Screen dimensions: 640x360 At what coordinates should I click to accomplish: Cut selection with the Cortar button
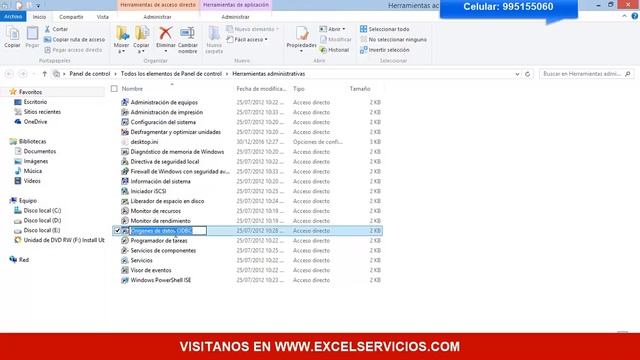tap(56, 29)
